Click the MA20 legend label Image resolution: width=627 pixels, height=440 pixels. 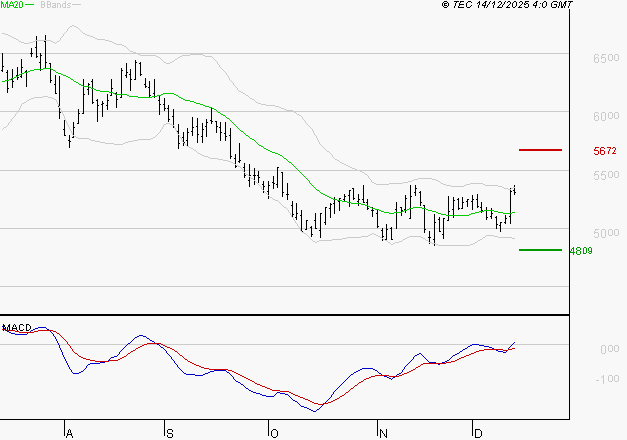coord(12,5)
